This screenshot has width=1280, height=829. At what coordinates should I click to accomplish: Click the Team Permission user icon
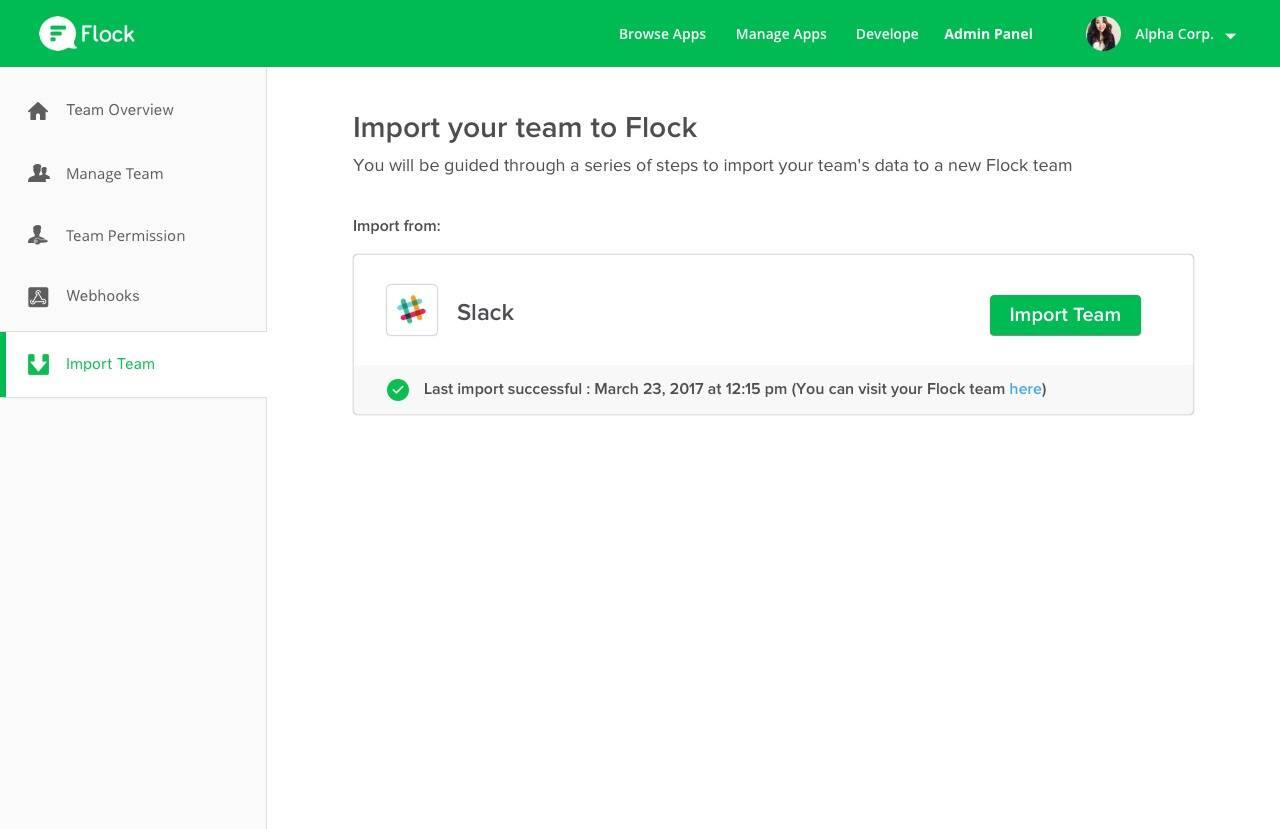[x=38, y=236]
